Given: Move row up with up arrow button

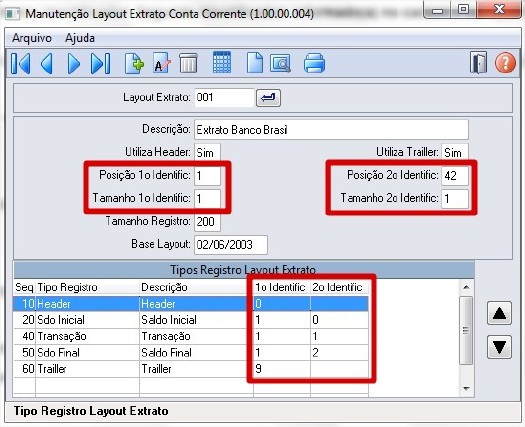Looking at the screenshot, I should click(x=499, y=313).
